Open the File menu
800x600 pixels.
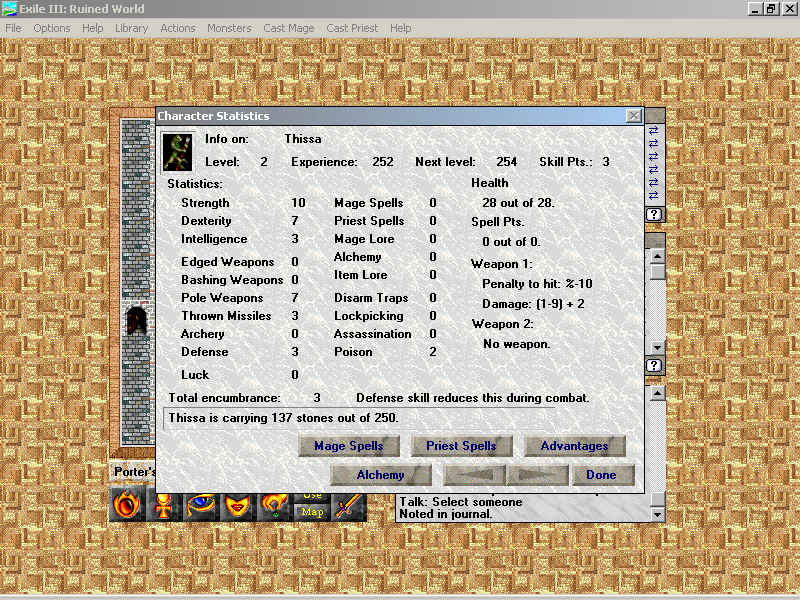tap(13, 28)
